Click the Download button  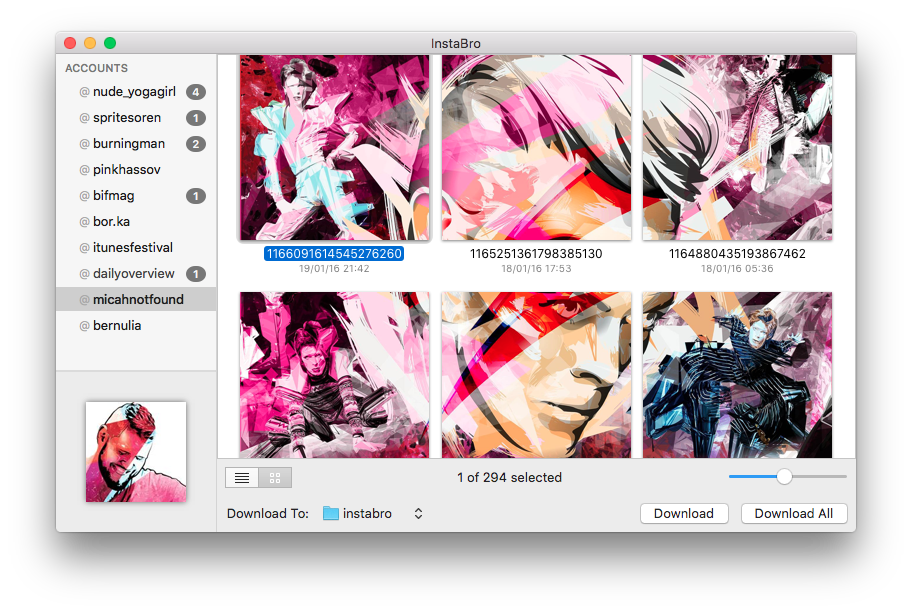click(684, 514)
